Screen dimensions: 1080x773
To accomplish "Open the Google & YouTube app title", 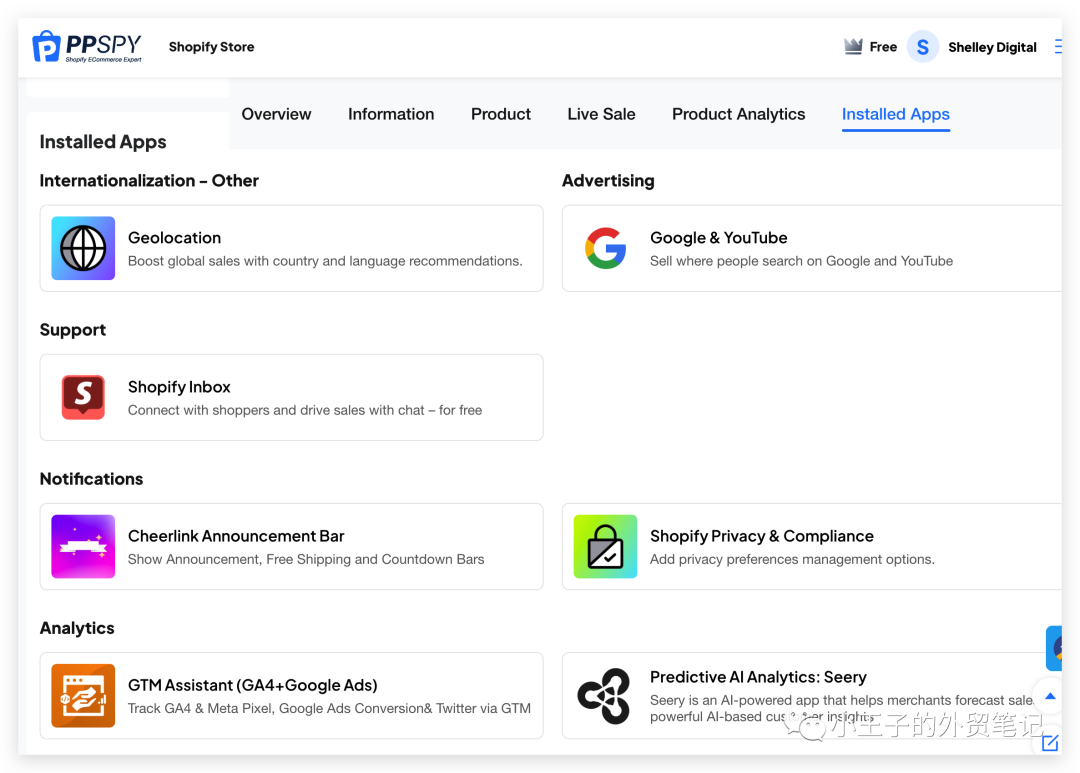I will click(x=718, y=238).
